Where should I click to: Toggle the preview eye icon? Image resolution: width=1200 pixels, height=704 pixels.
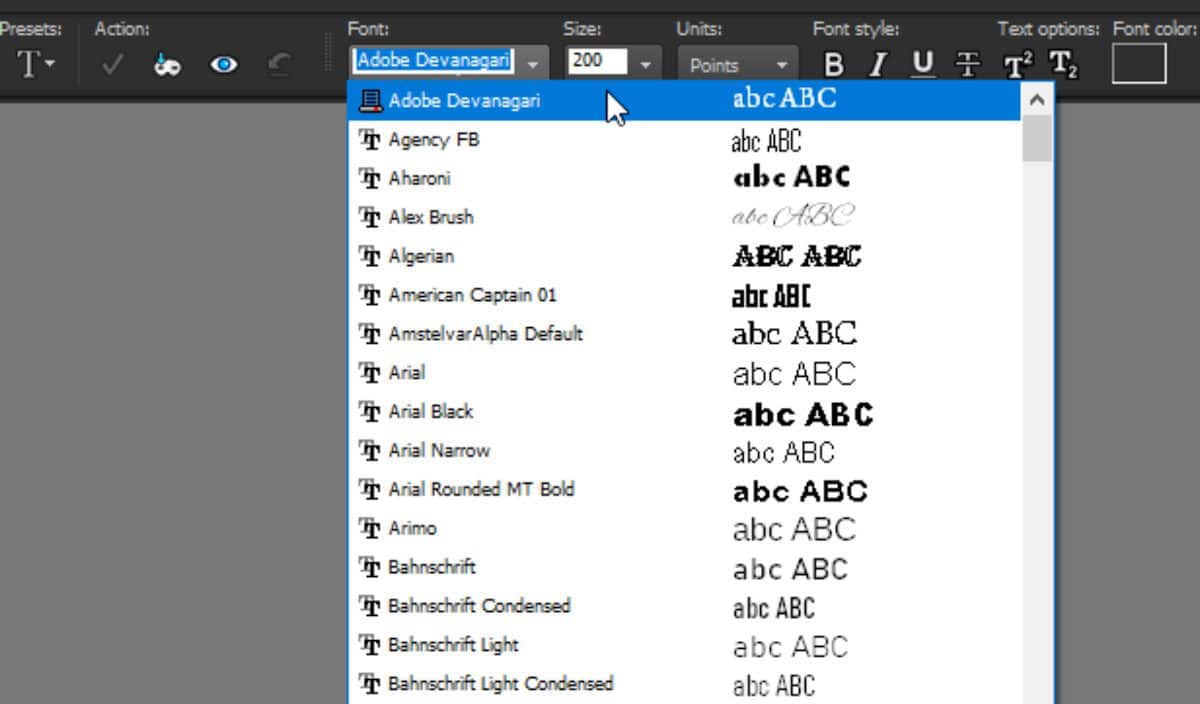click(x=224, y=64)
